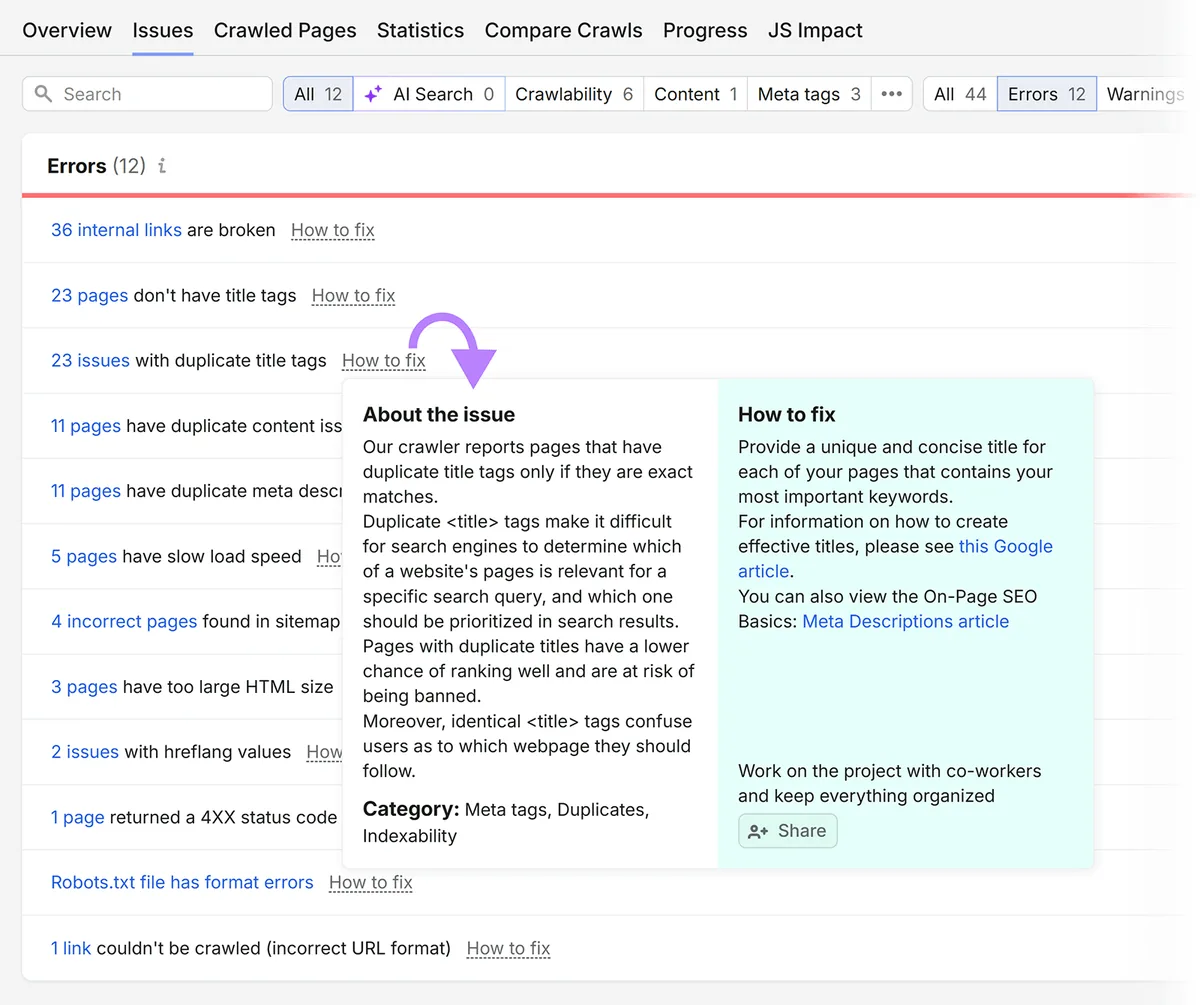Open 11 pages with duplicate content issues
The height and width of the screenshot is (1005, 1200).
click(x=86, y=426)
